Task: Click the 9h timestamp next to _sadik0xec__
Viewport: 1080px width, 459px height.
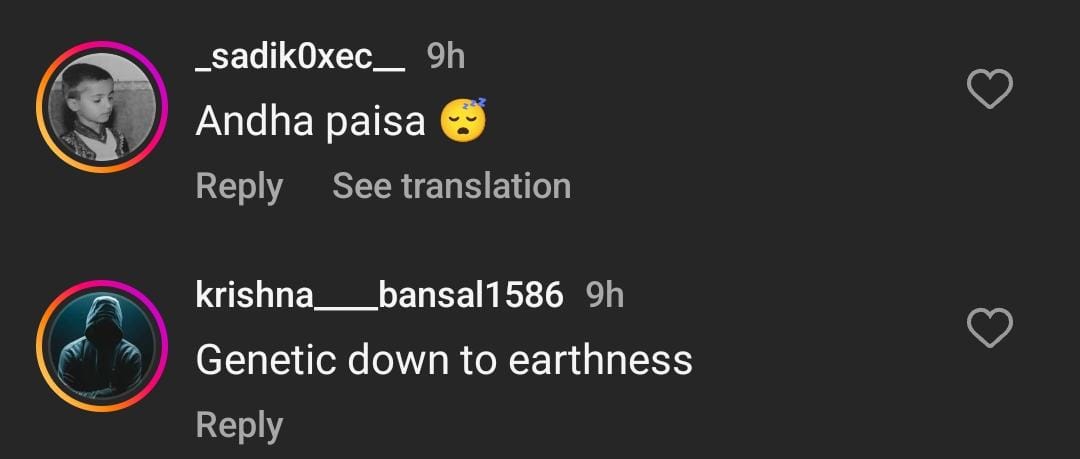Action: coord(446,57)
